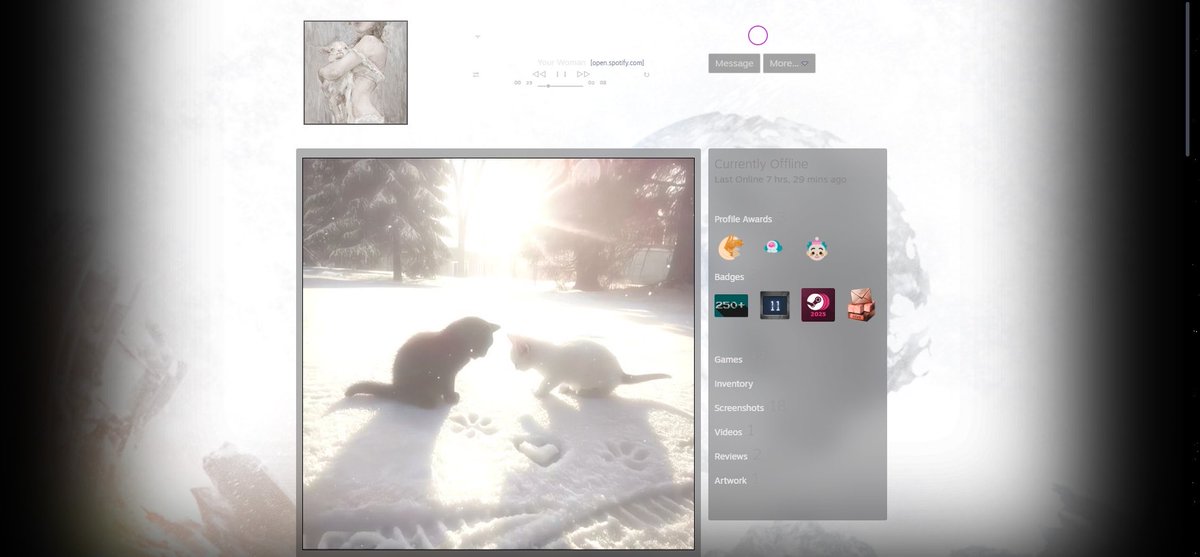Open the Steam 2025 badge
Viewport: 1200px width, 557px height.
click(x=818, y=305)
